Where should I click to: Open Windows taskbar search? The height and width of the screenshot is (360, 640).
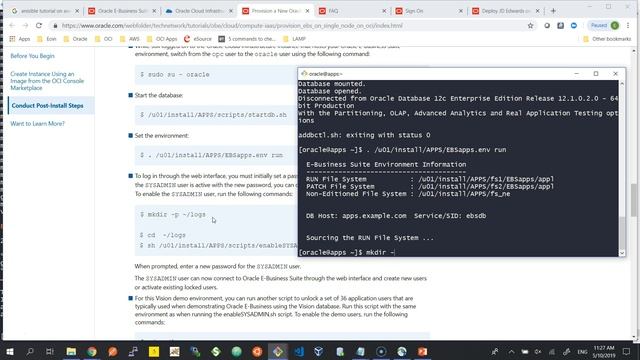[29, 351]
